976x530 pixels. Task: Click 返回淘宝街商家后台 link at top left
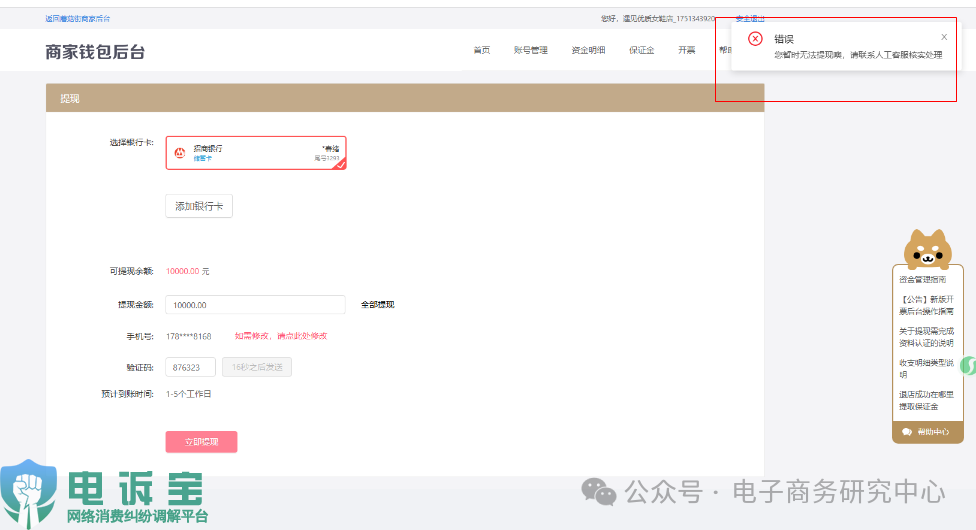click(78, 18)
